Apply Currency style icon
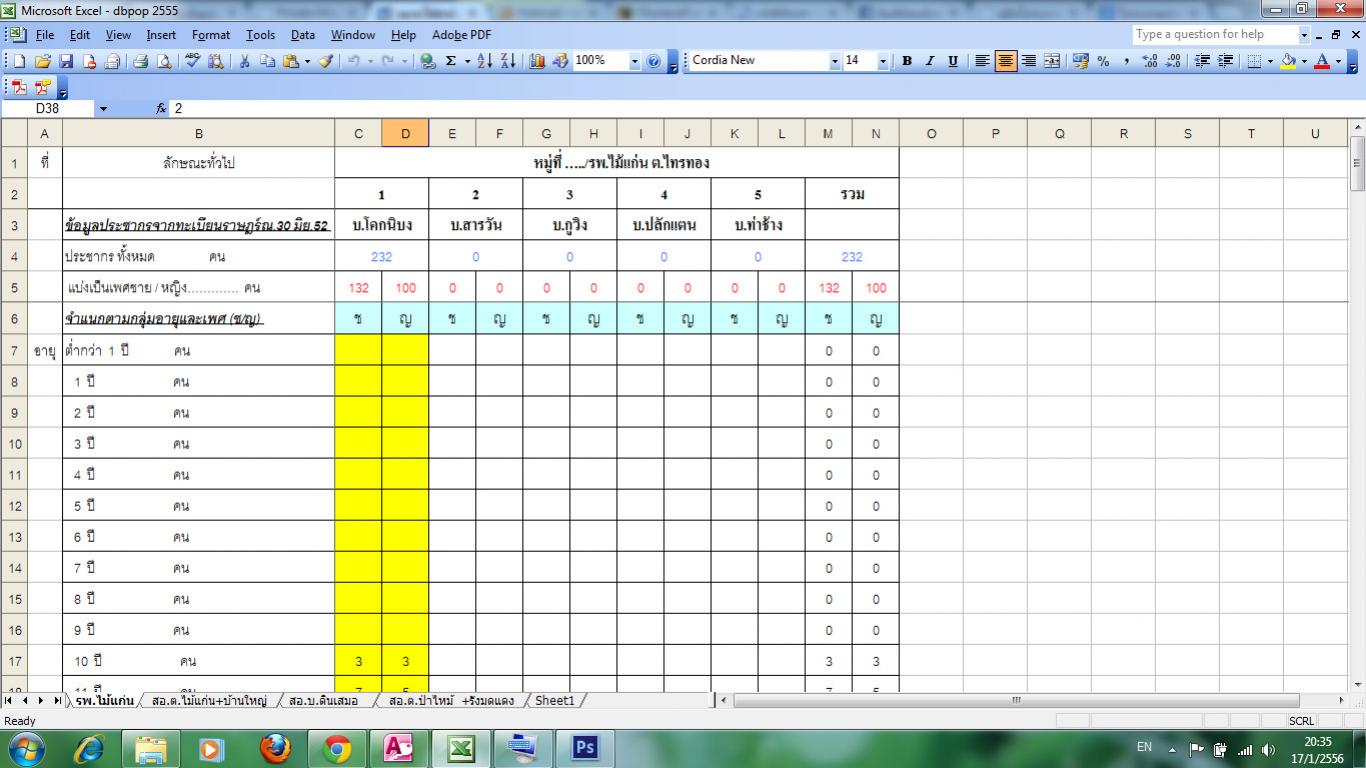Viewport: 1366px width, 768px height. pos(1080,61)
